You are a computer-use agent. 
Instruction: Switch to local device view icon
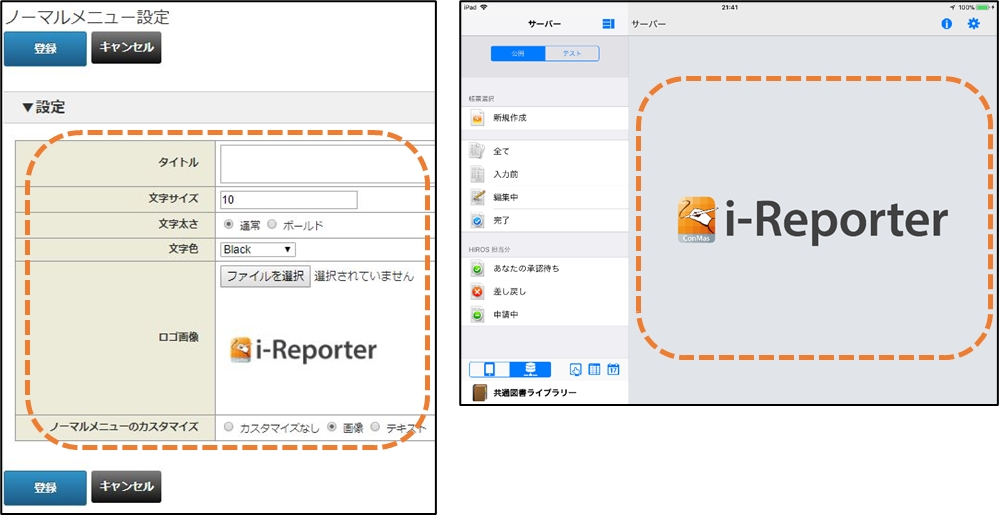(x=489, y=370)
